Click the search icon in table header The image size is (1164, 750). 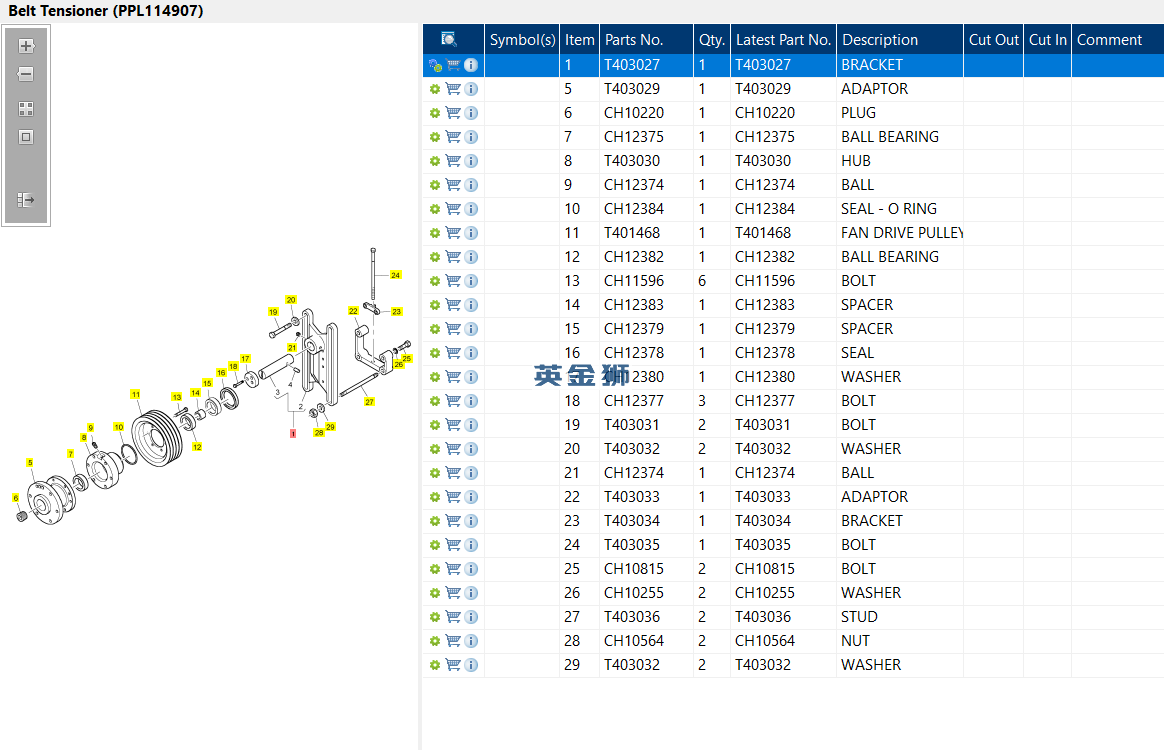coord(448,39)
